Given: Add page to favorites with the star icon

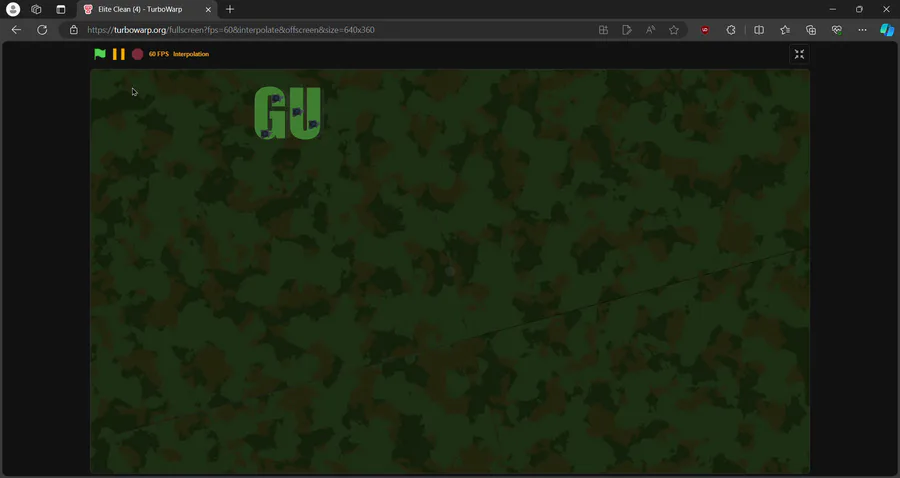Looking at the screenshot, I should [674, 30].
